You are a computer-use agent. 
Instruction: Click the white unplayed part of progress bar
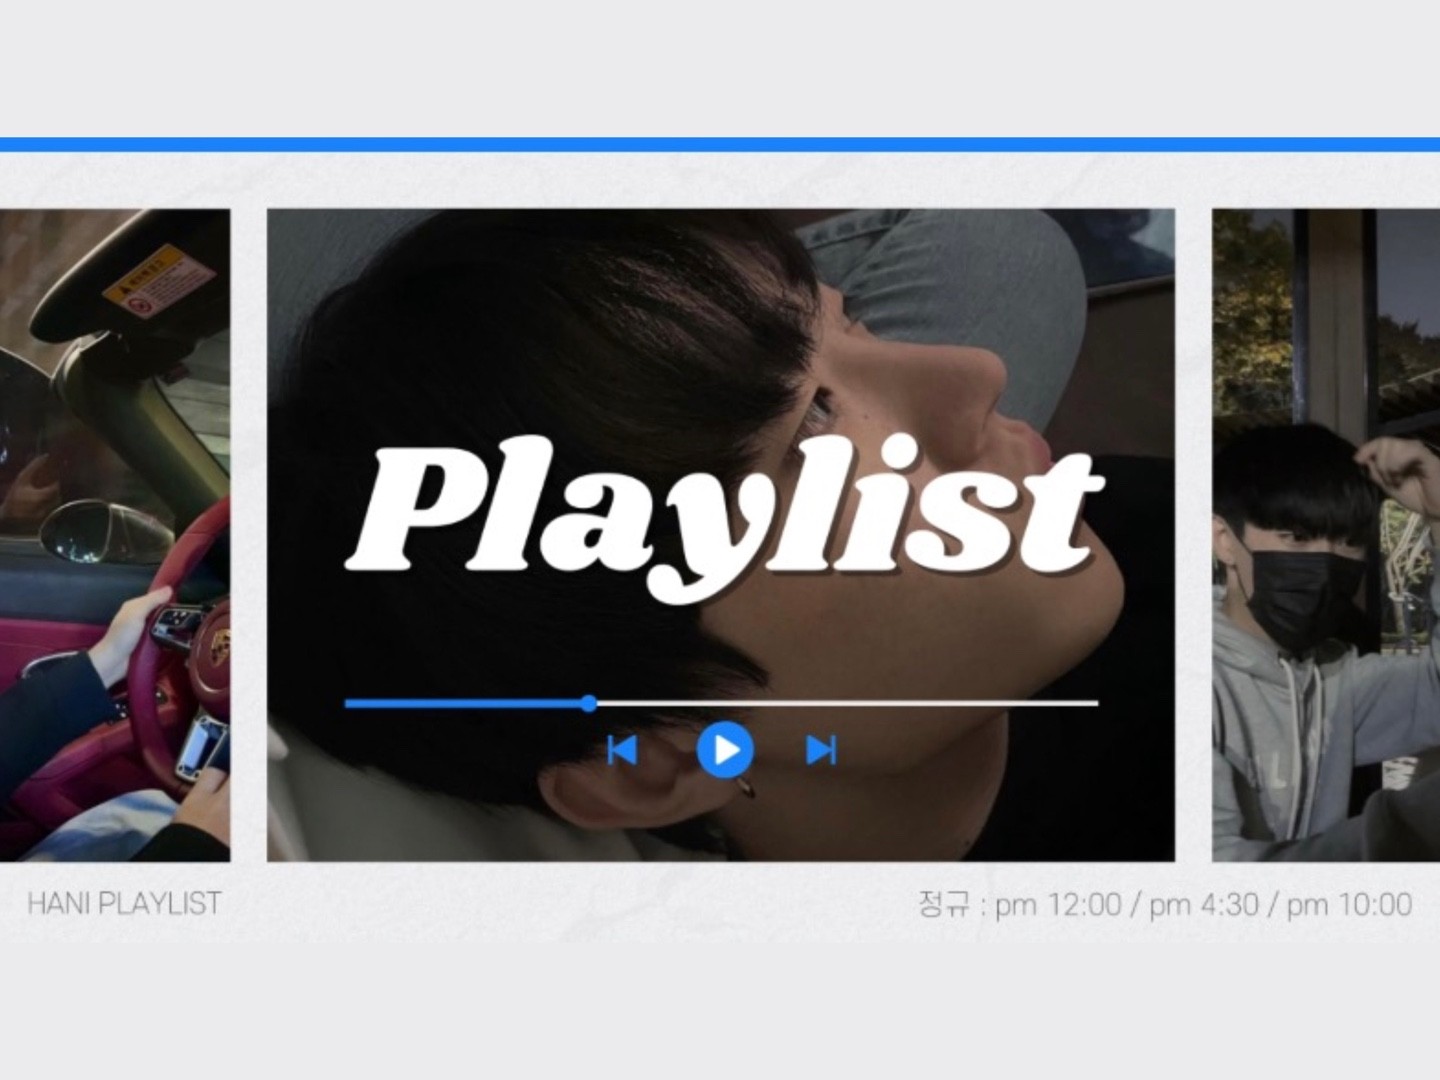tap(845, 703)
